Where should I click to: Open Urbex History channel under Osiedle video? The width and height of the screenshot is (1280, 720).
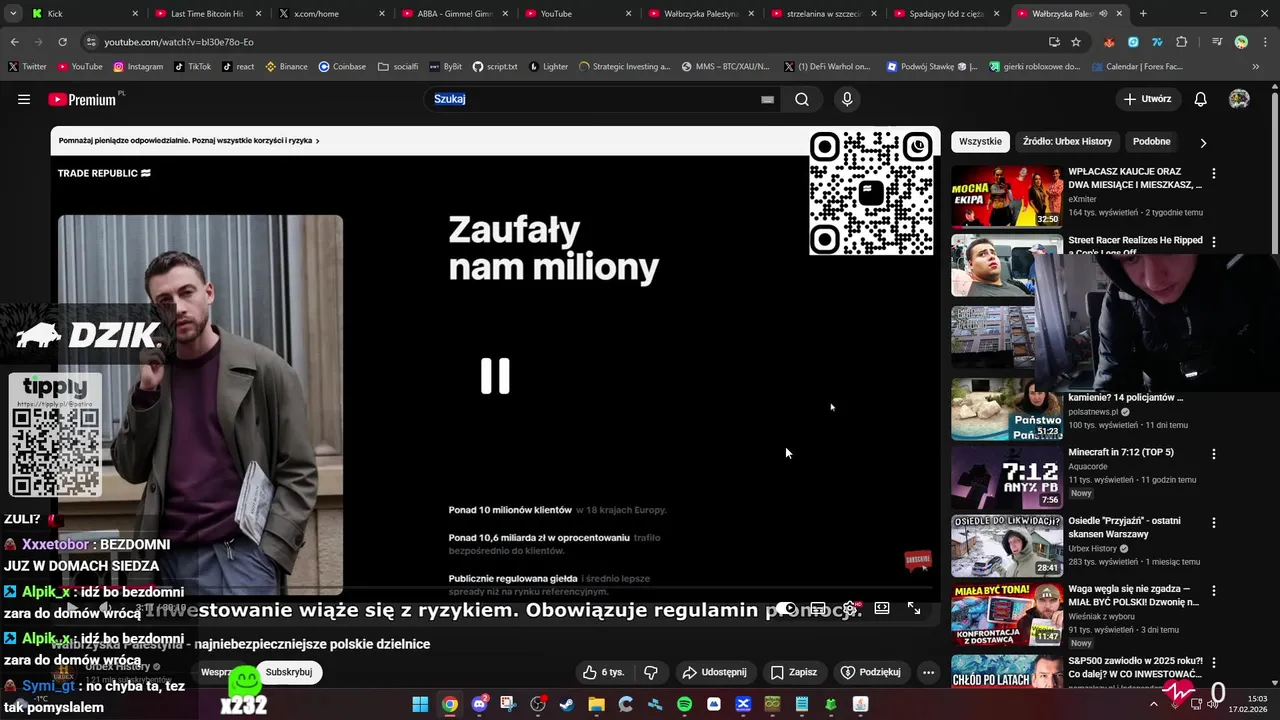[1092, 549]
